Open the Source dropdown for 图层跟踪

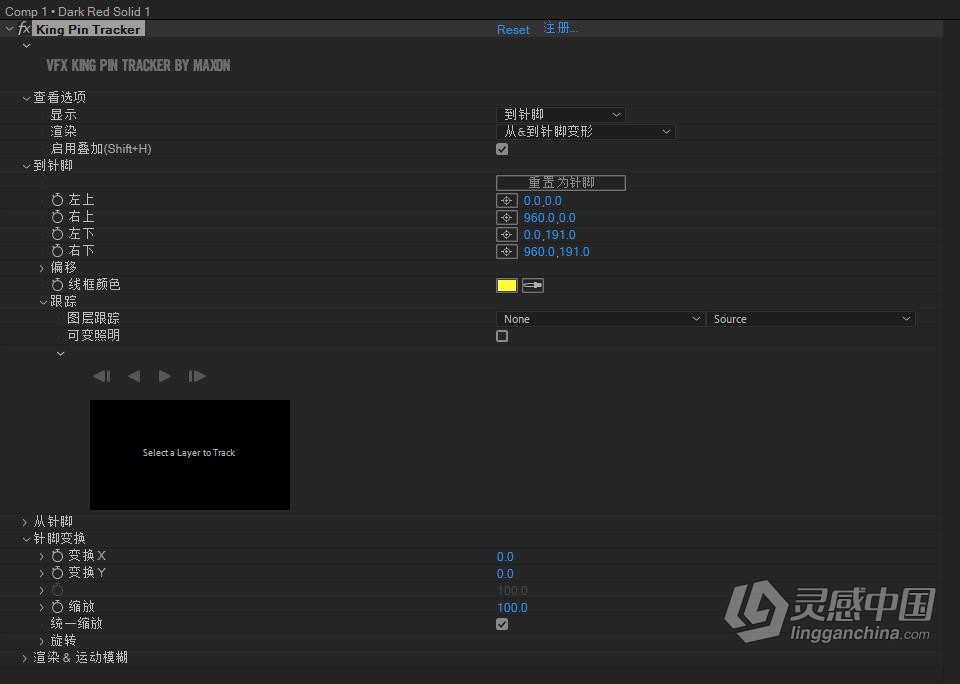[x=811, y=319]
